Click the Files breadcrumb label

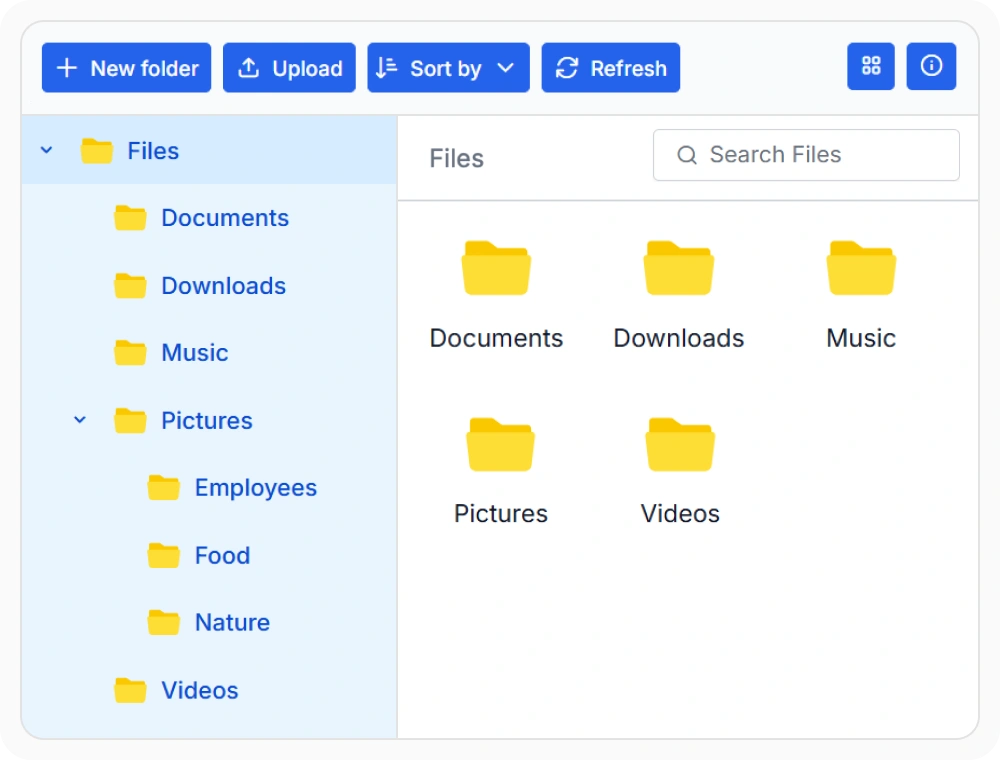click(457, 158)
